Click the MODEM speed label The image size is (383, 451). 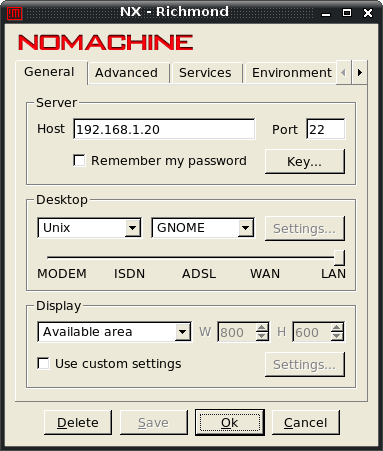(62, 274)
